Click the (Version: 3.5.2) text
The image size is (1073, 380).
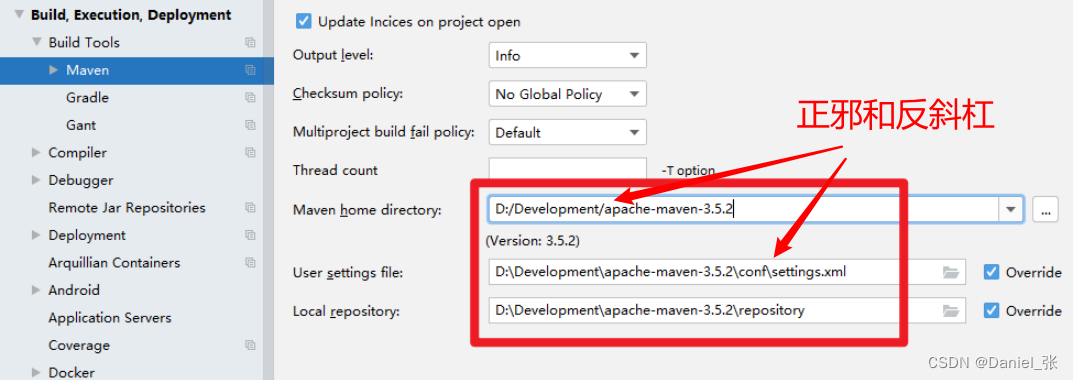pyautogui.click(x=533, y=241)
